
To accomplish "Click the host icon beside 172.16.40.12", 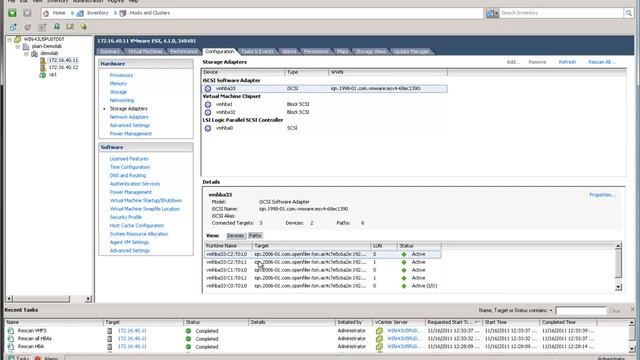I will [42, 67].
